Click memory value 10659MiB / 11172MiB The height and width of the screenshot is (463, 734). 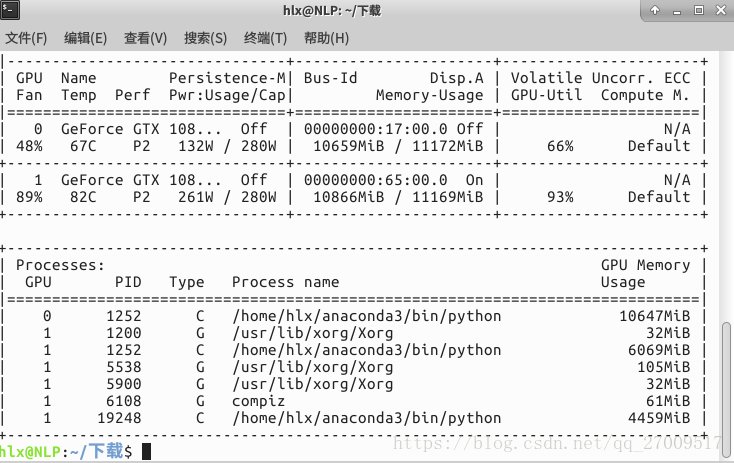pos(398,146)
